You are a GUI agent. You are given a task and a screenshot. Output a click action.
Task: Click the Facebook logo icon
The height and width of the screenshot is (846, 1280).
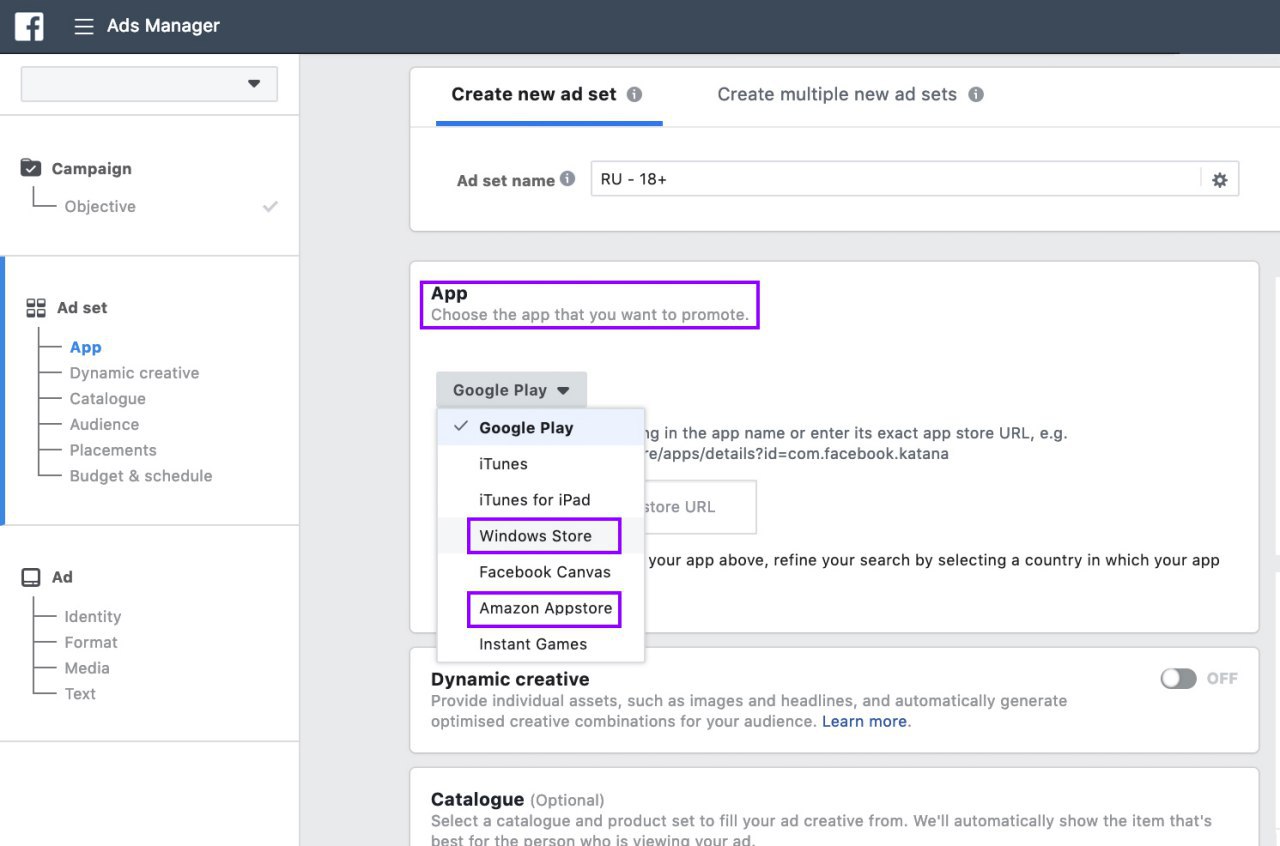[29, 26]
